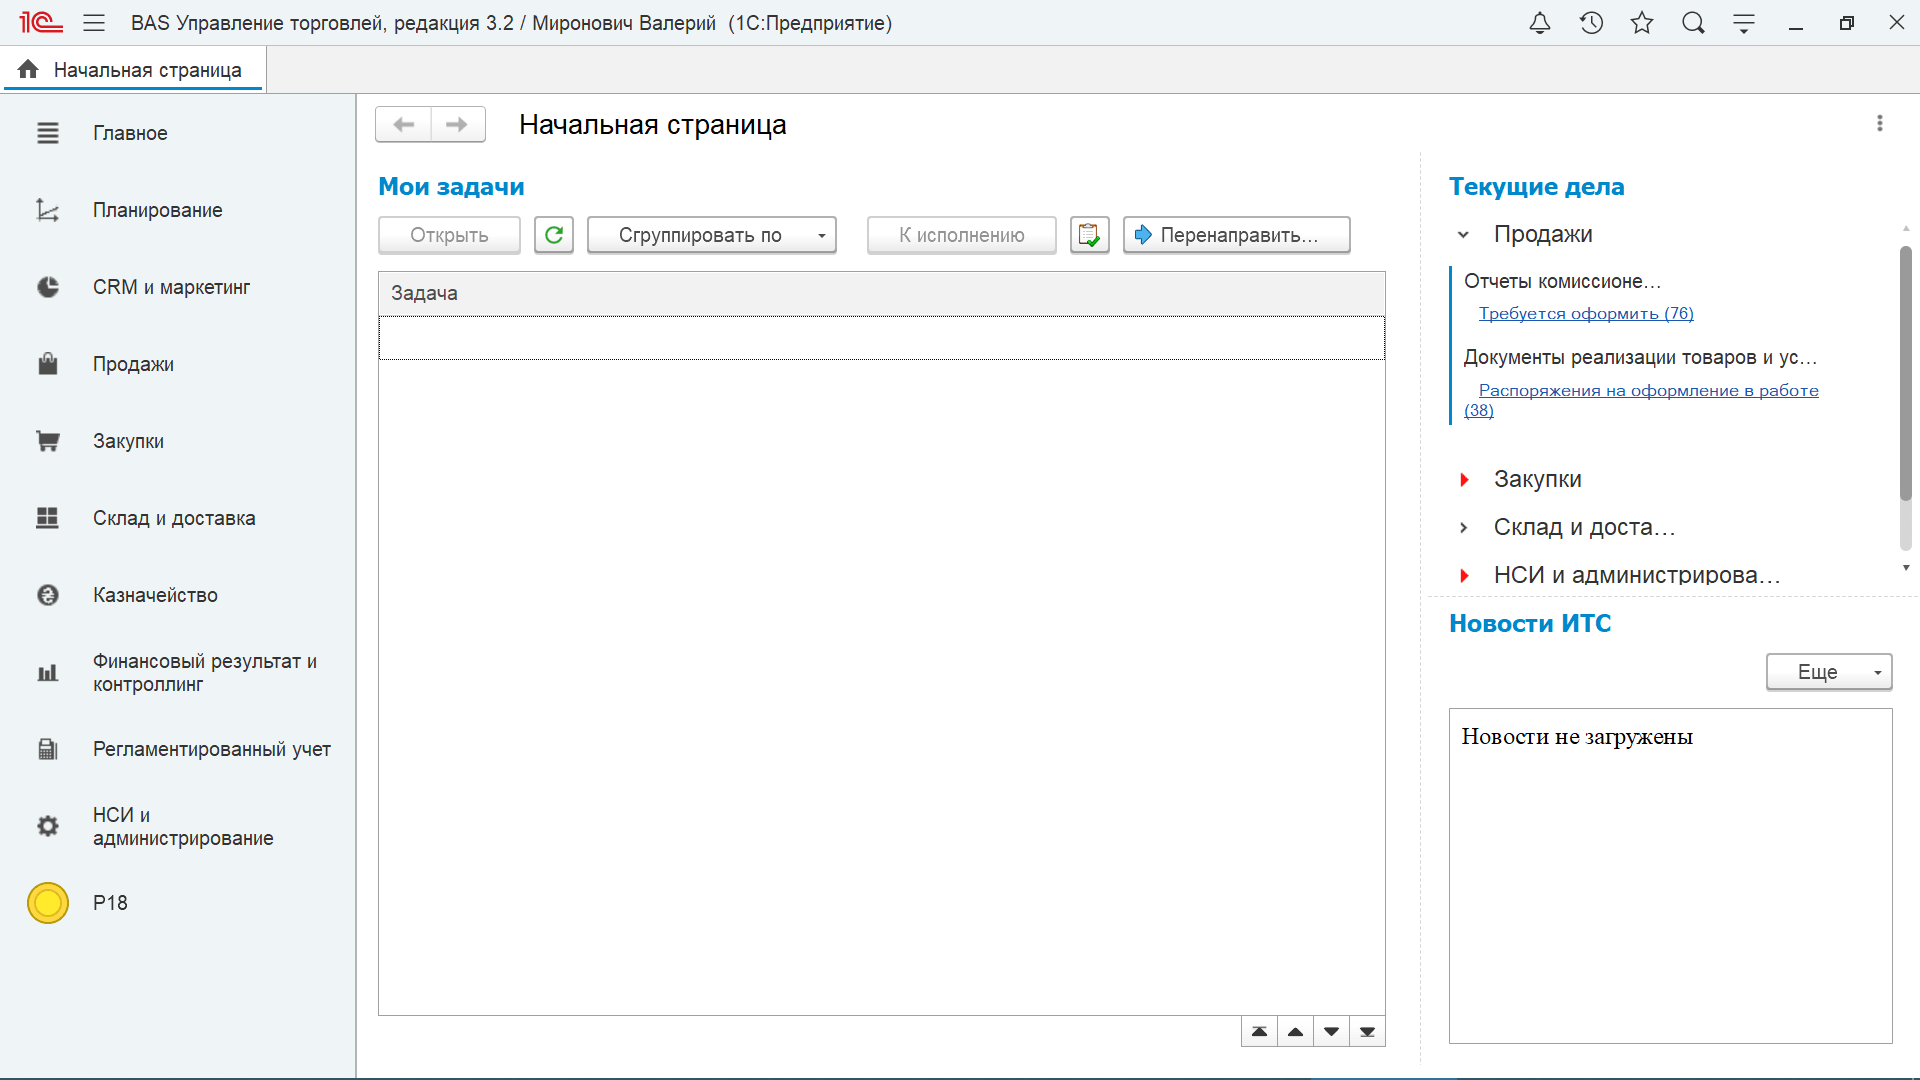
Task: Click the НСИ gear icon
Action: pos(48,826)
